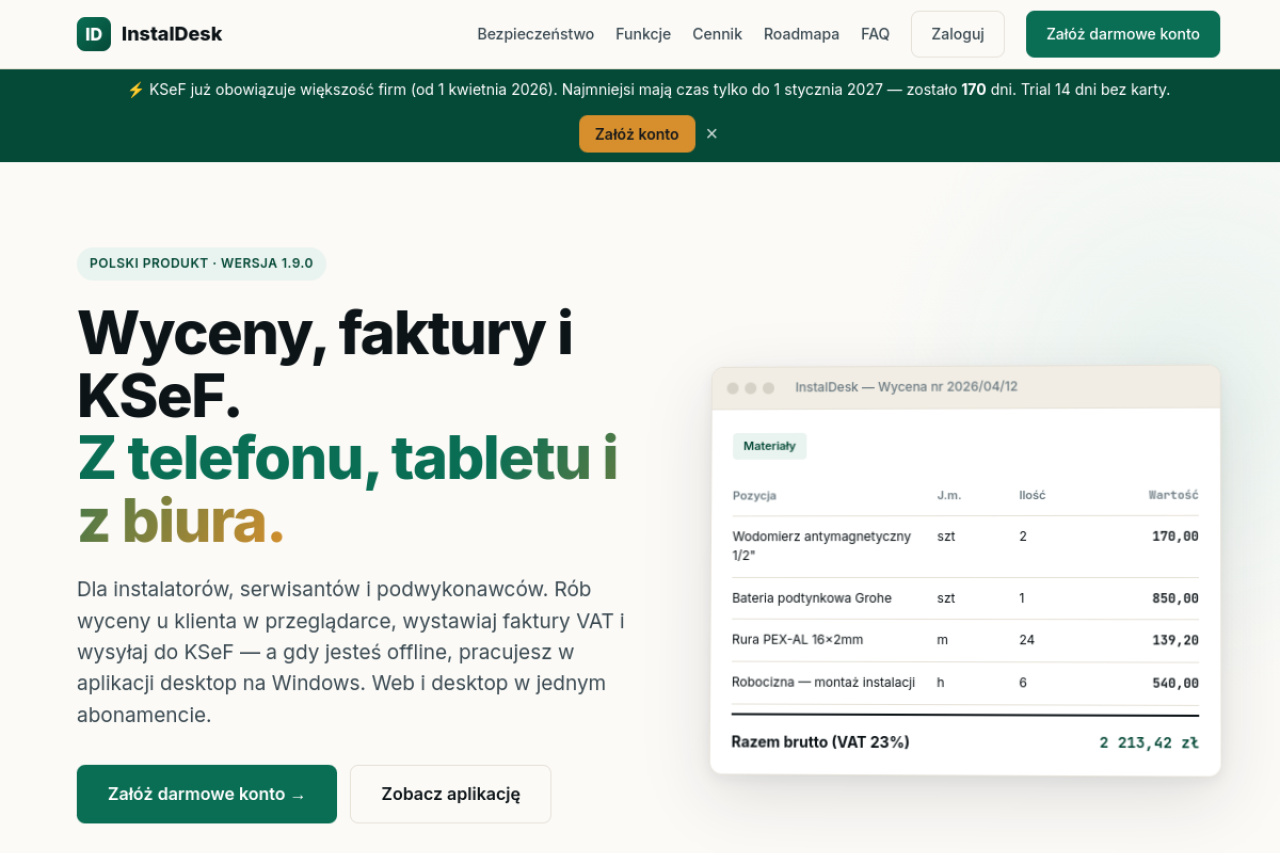Open the FAQ nav link
The height and width of the screenshot is (853, 1280).
[x=875, y=34]
